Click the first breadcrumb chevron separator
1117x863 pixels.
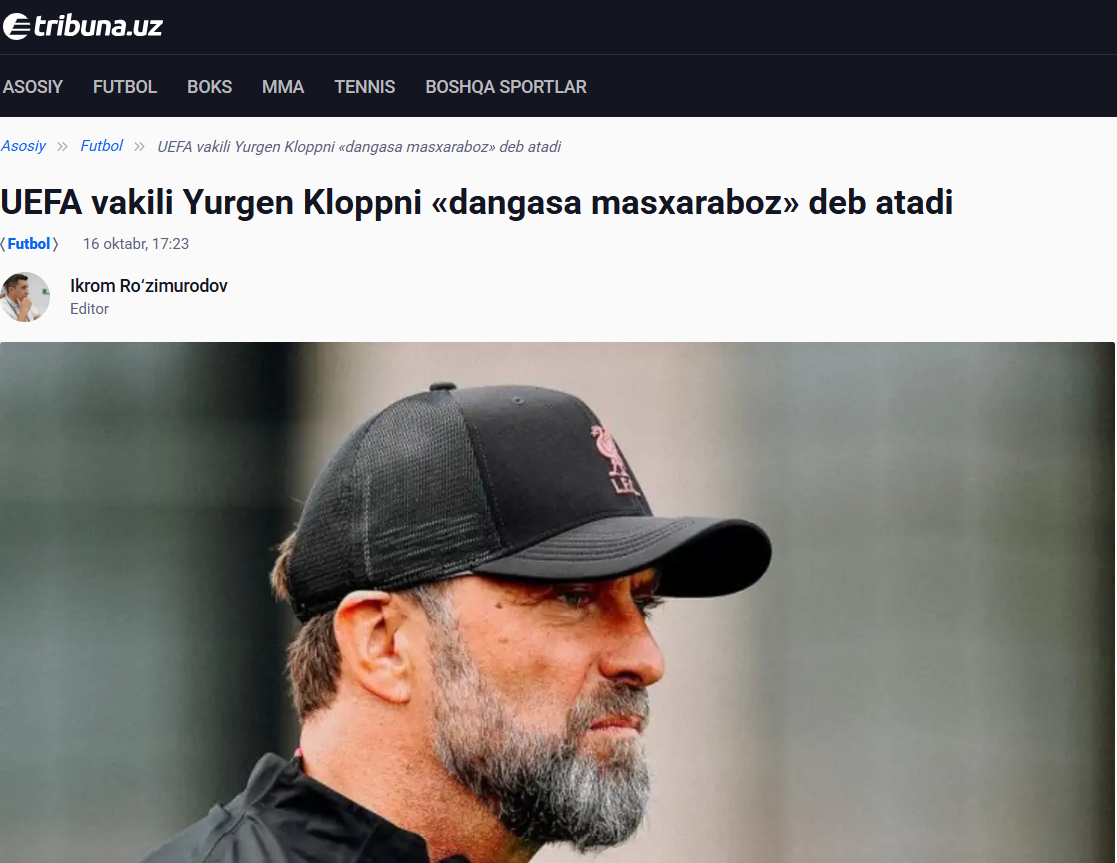(x=63, y=147)
